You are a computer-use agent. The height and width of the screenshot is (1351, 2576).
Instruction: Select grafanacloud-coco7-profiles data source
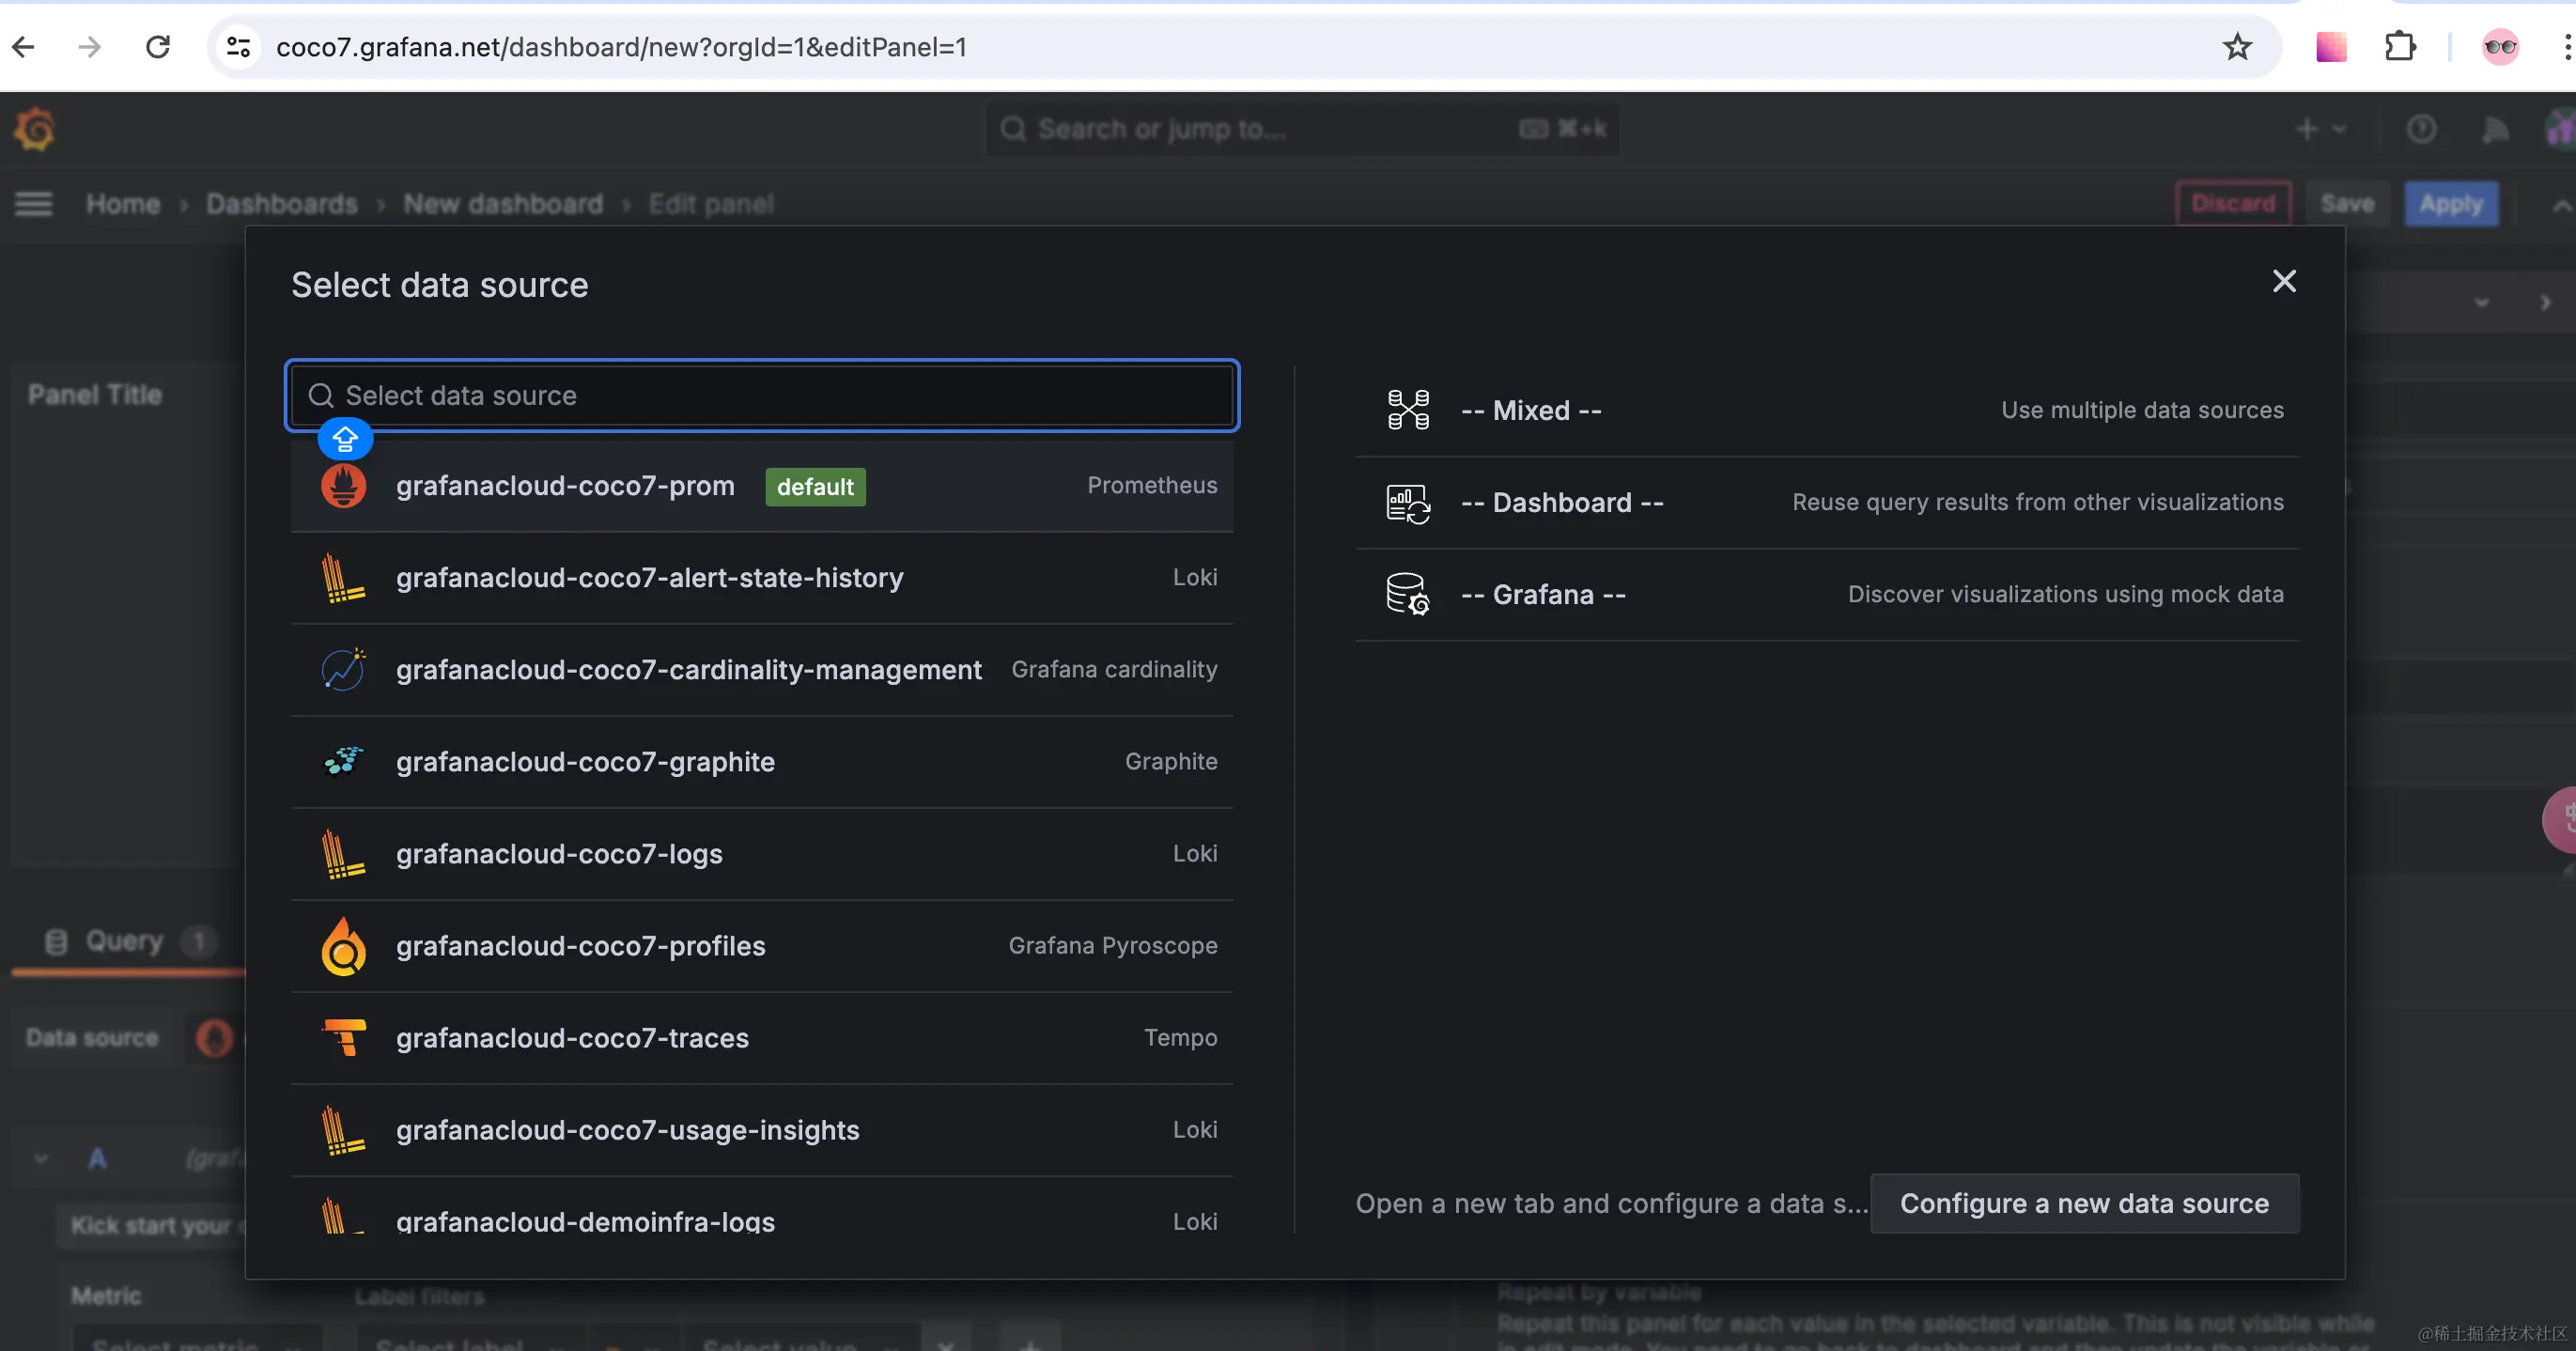pos(762,945)
